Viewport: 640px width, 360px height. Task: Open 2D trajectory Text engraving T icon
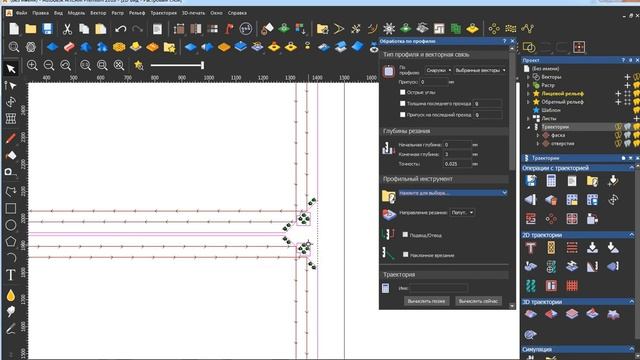(x=531, y=247)
